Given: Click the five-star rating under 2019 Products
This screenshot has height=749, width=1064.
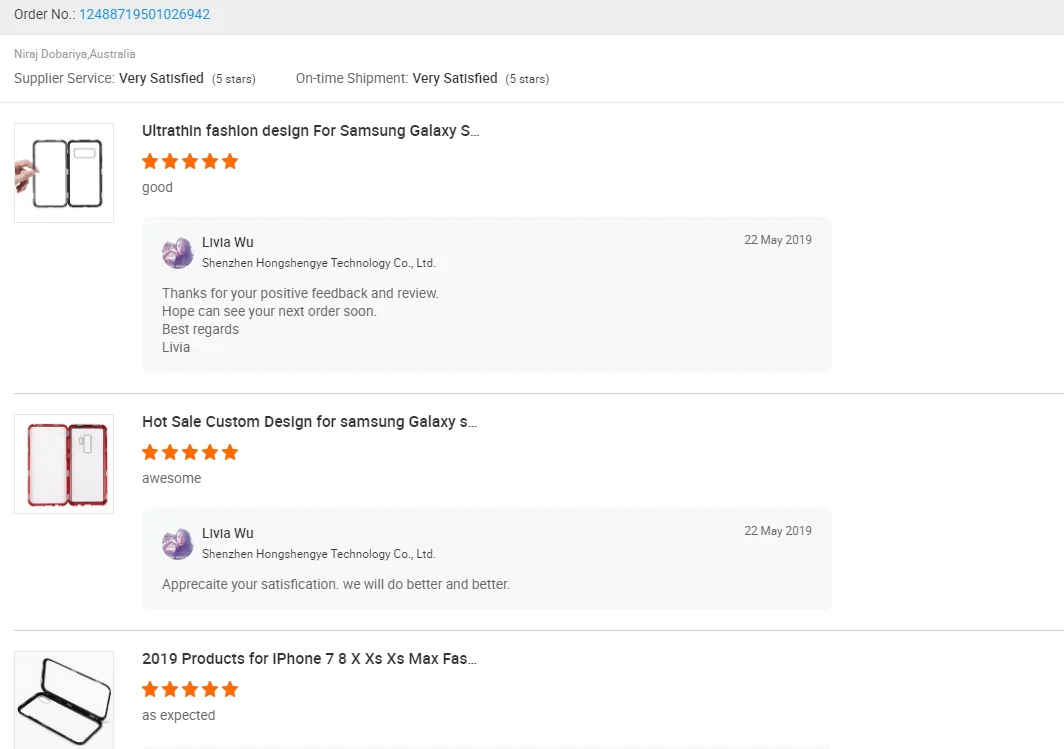Looking at the screenshot, I should 190,689.
